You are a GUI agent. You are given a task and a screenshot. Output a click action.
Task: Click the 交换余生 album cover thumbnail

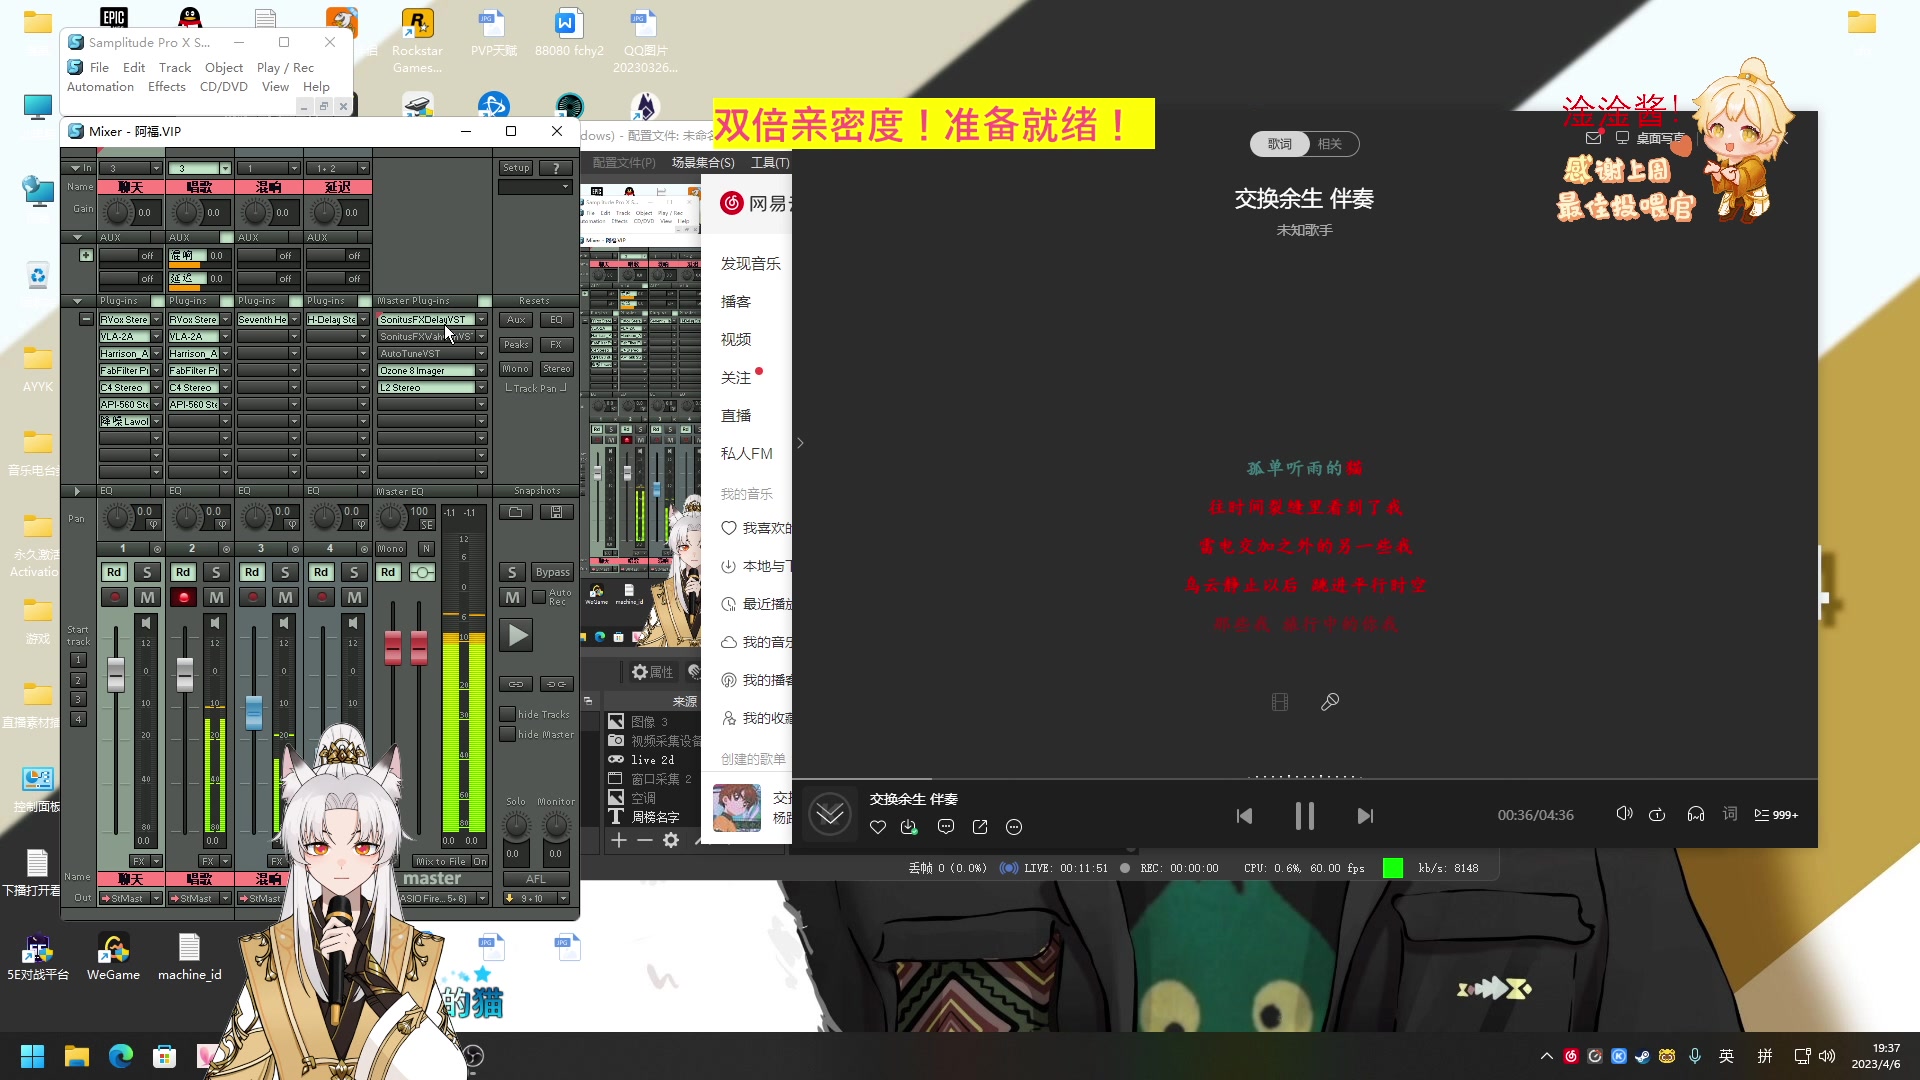click(x=737, y=808)
